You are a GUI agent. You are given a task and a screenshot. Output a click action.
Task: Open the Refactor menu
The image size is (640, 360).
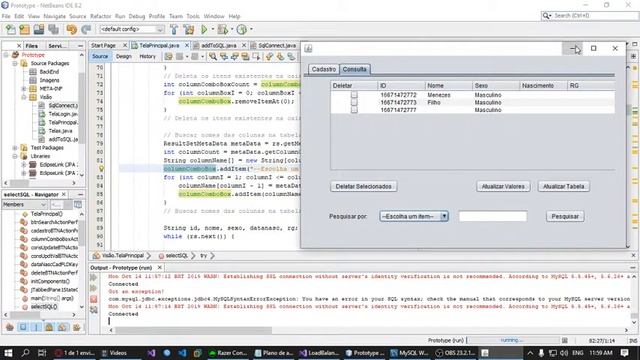(100, 16)
